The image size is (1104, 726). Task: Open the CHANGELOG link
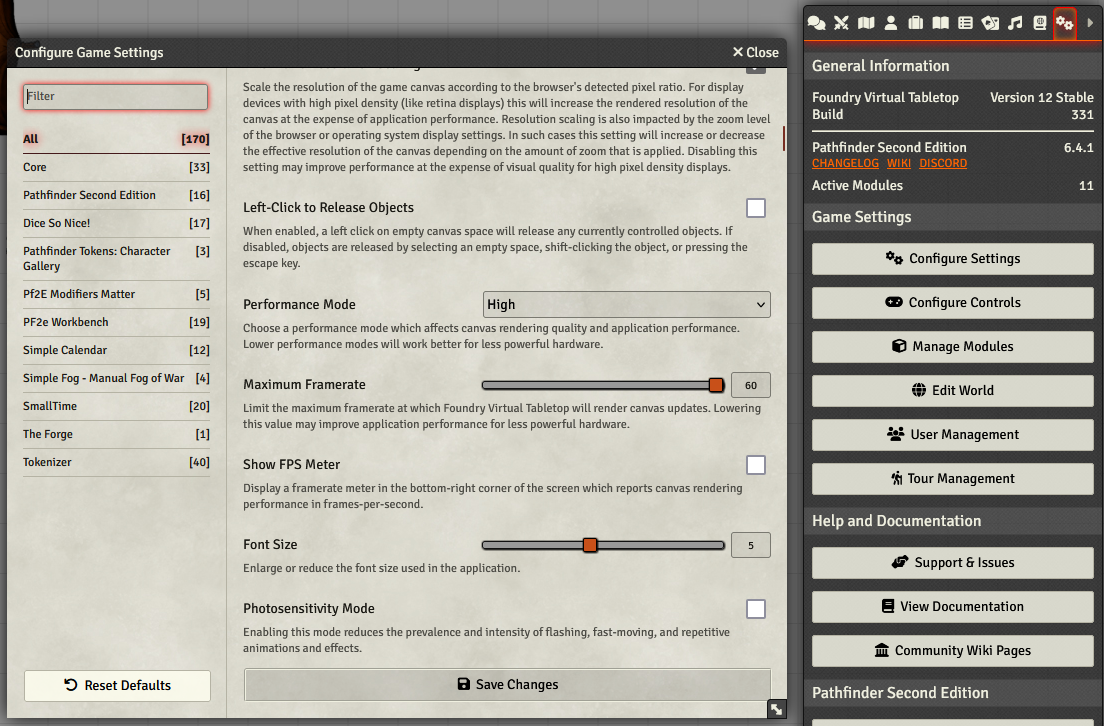click(845, 163)
